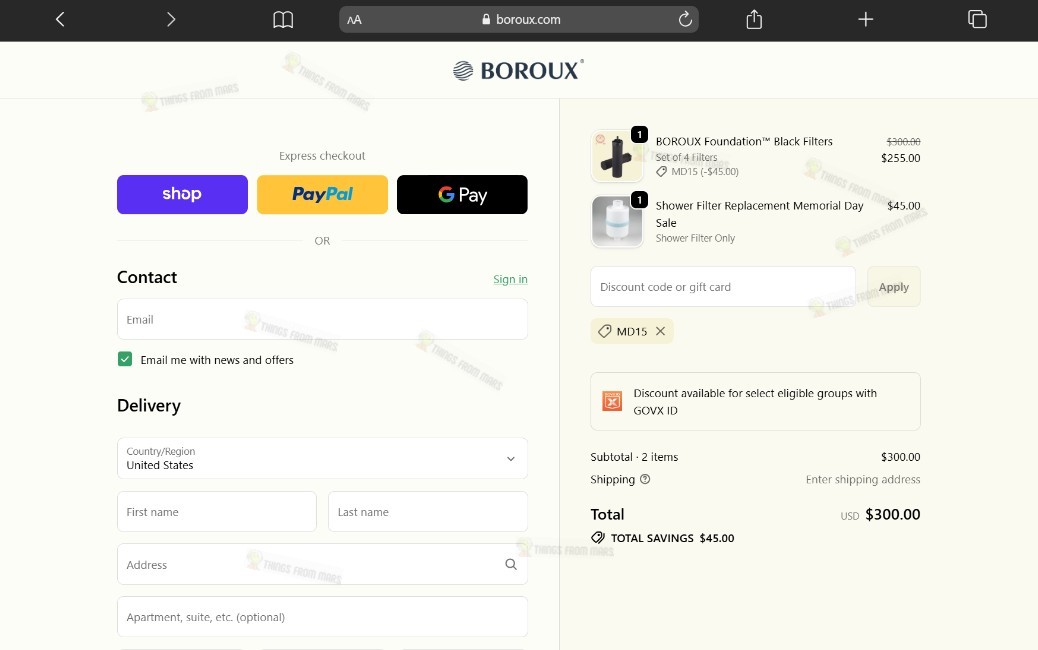The width and height of the screenshot is (1038, 650).
Task: Click the 'Set of 4 Filters' variant text
Action: [686, 157]
